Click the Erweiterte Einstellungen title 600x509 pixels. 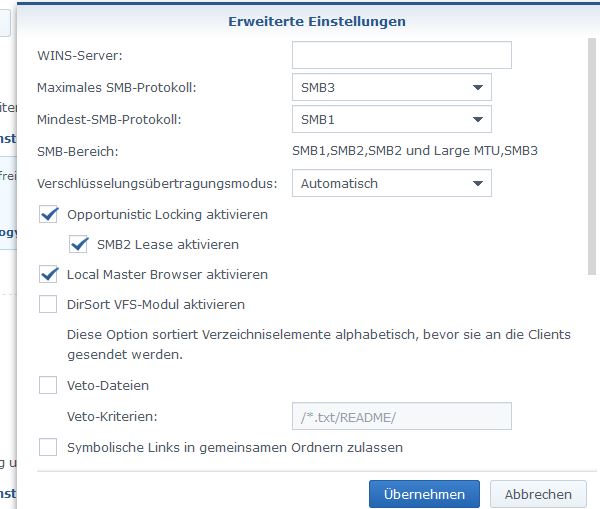click(x=317, y=21)
